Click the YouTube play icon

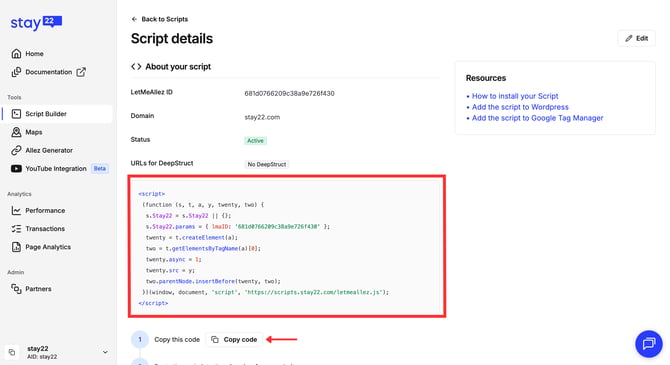[x=16, y=168]
